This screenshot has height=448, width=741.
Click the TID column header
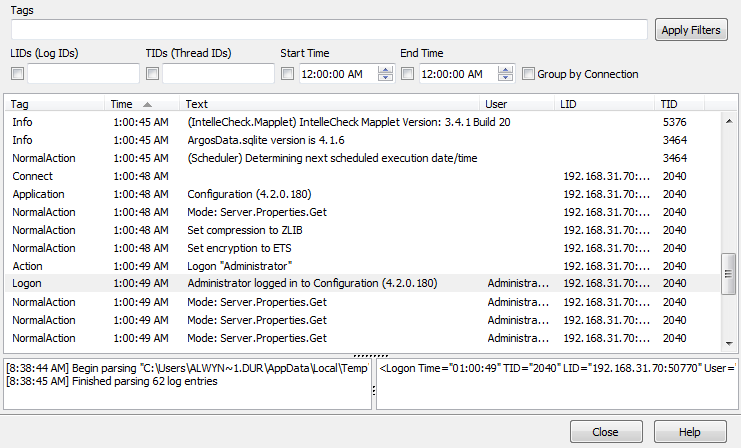point(680,104)
